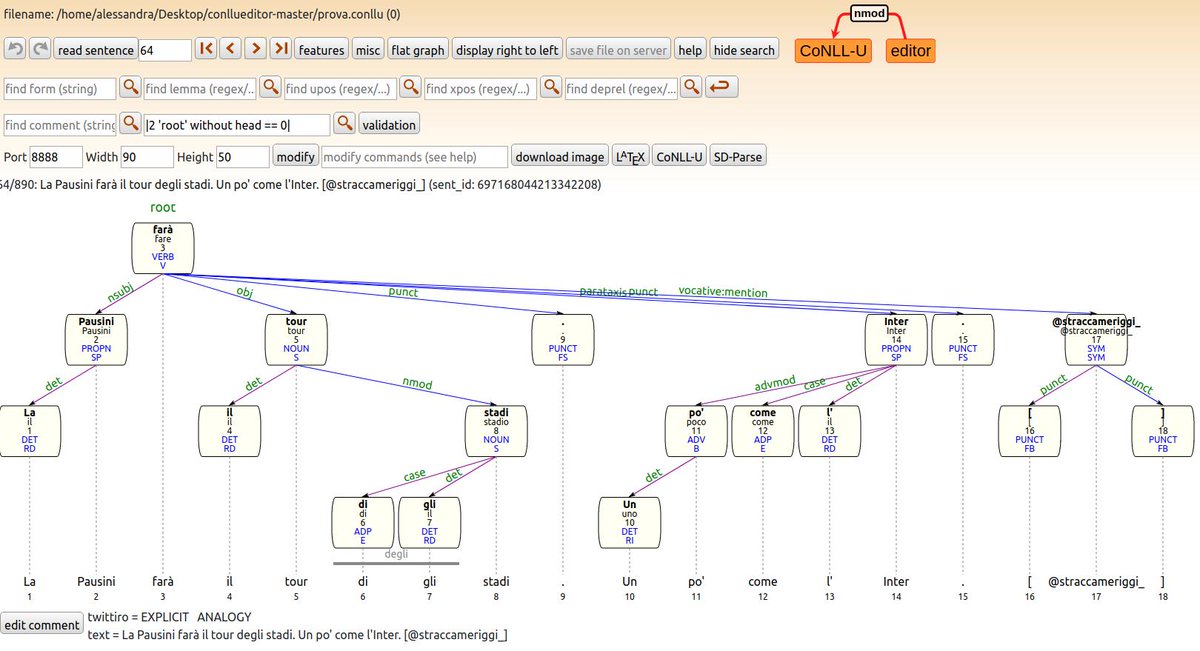Open the misc menu

(x=367, y=47)
